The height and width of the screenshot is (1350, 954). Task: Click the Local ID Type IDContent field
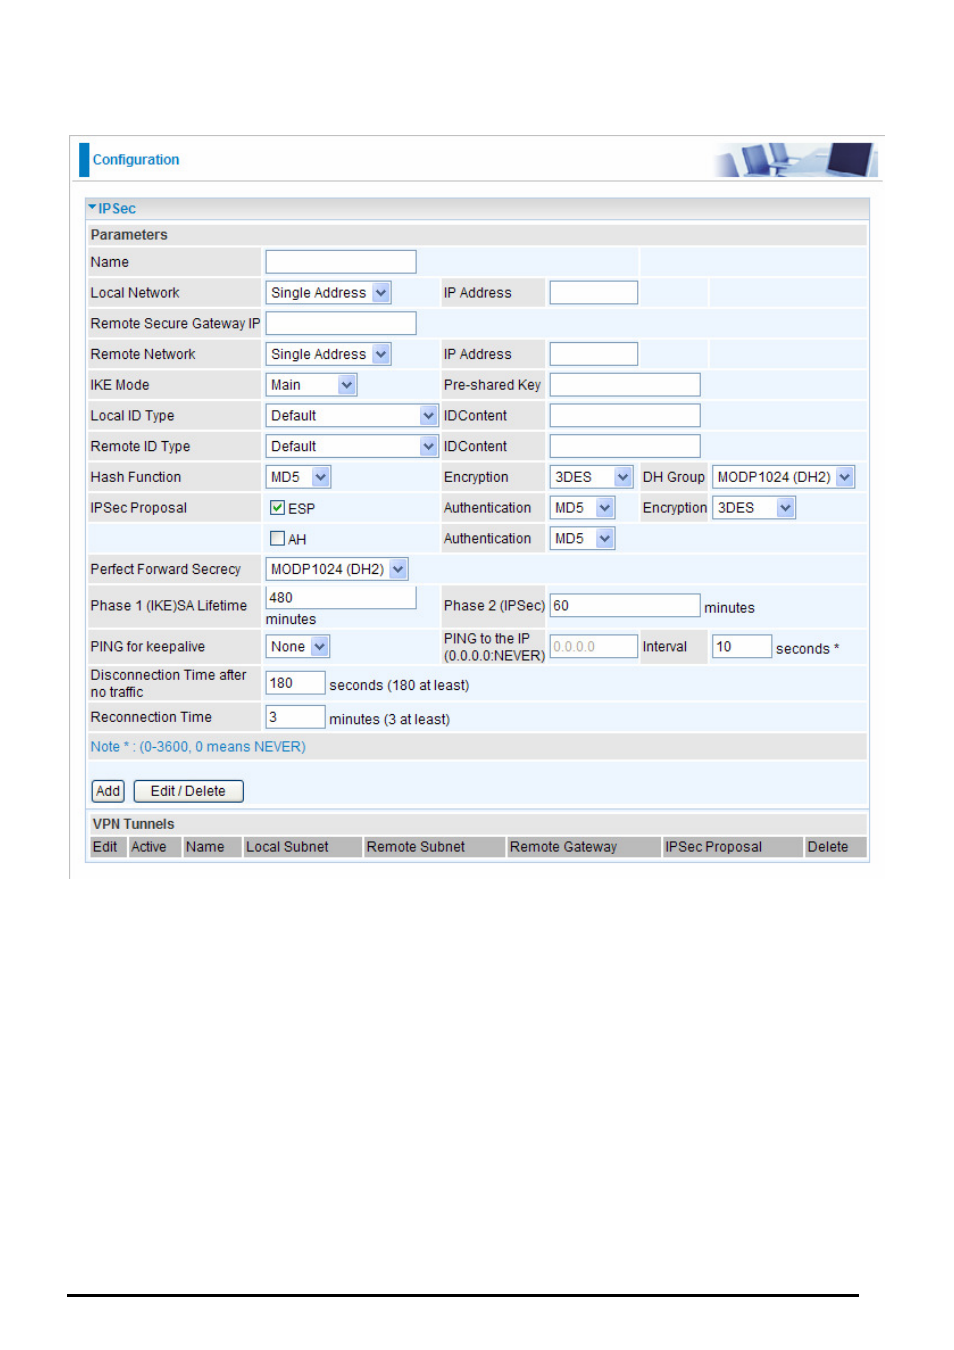(625, 416)
